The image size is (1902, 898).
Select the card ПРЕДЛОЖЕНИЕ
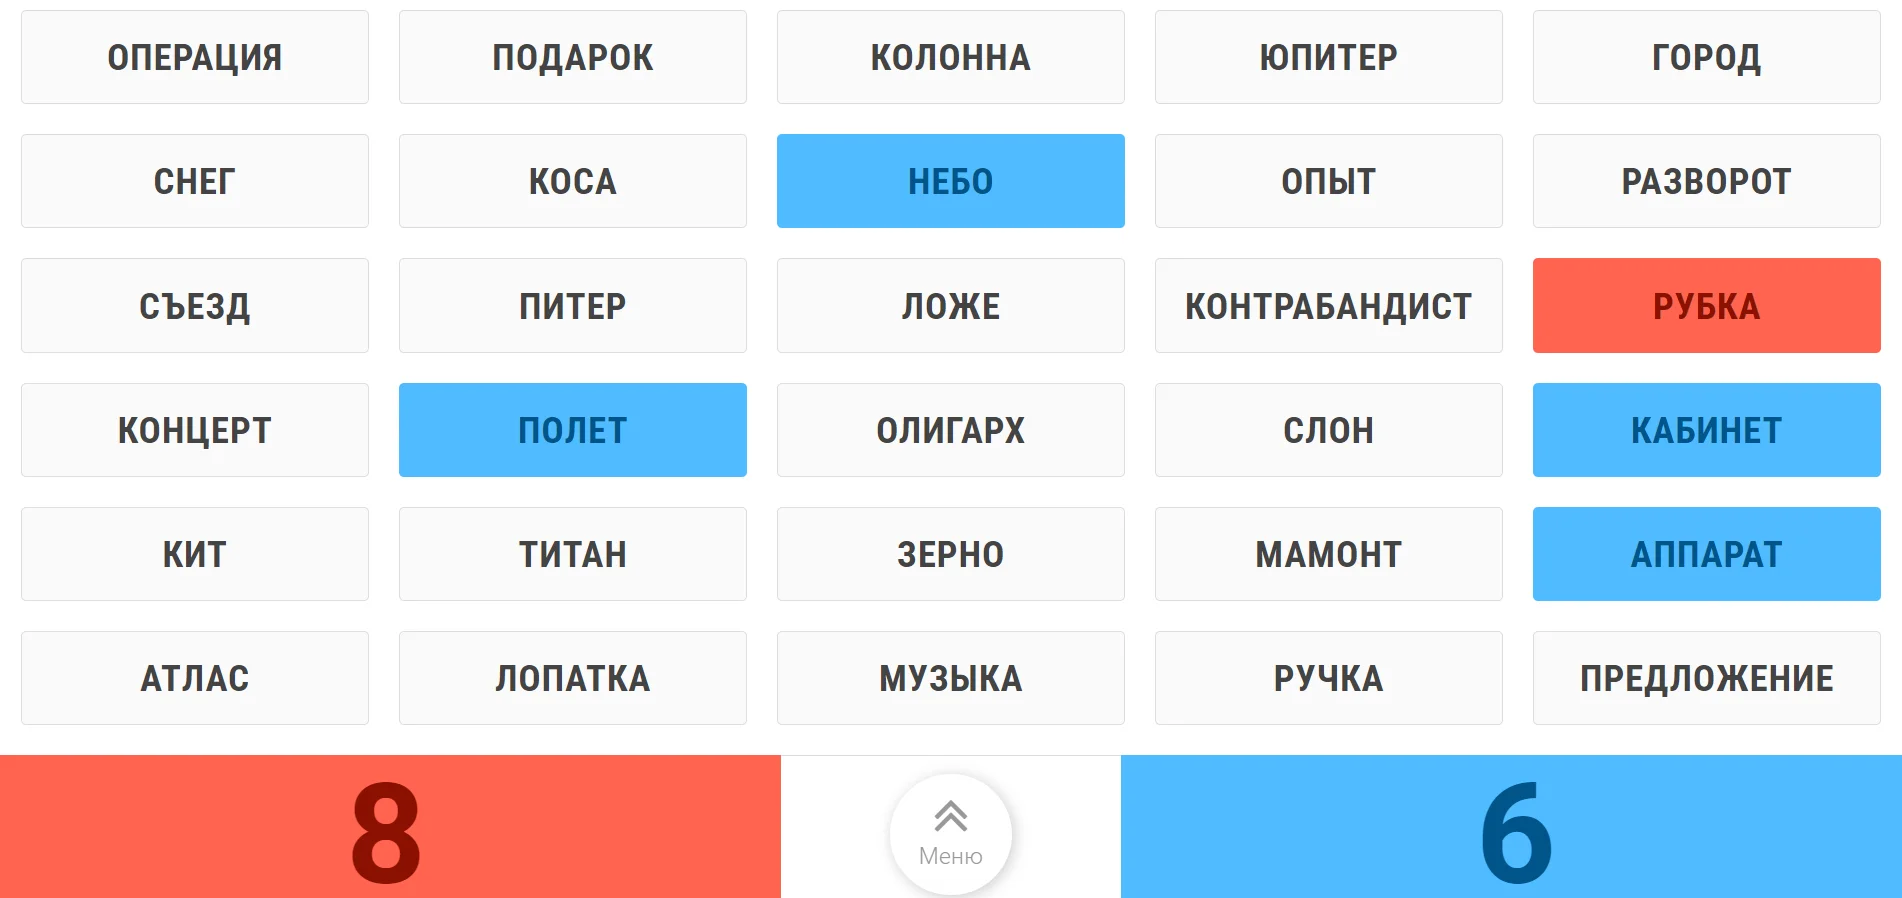(1705, 677)
